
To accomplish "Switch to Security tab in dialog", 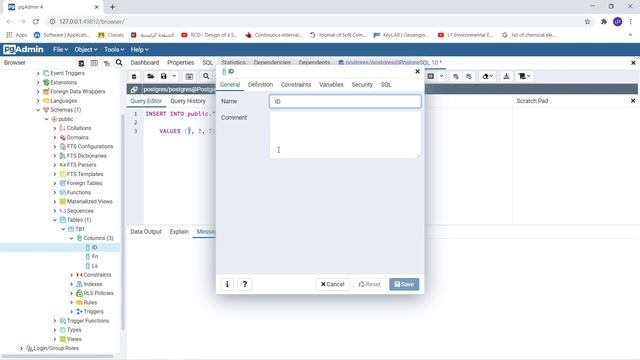I will [x=362, y=84].
